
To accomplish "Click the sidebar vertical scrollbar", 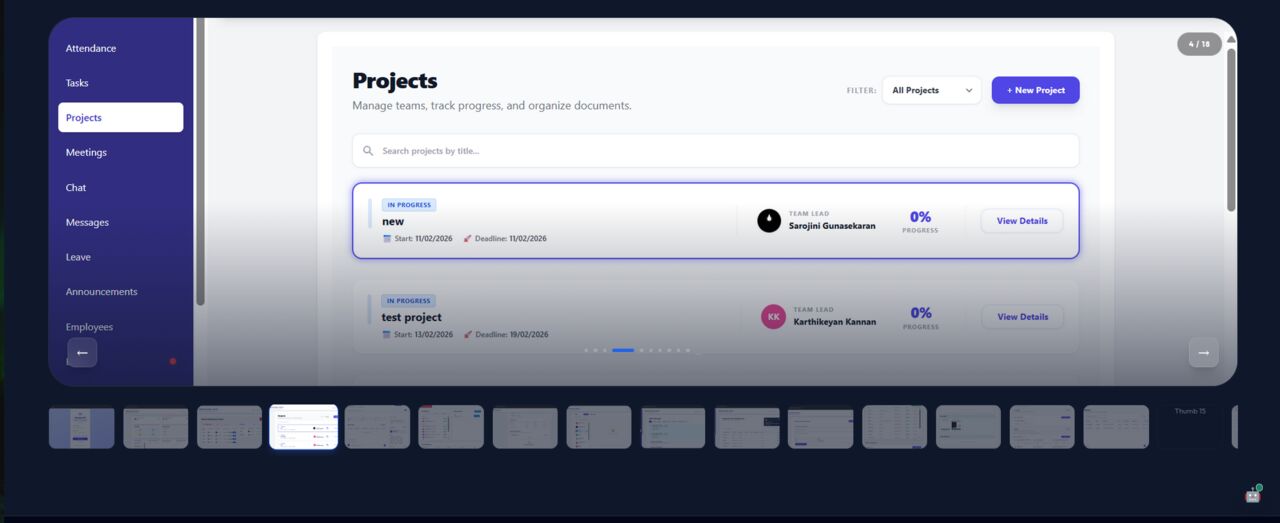I will (x=200, y=162).
